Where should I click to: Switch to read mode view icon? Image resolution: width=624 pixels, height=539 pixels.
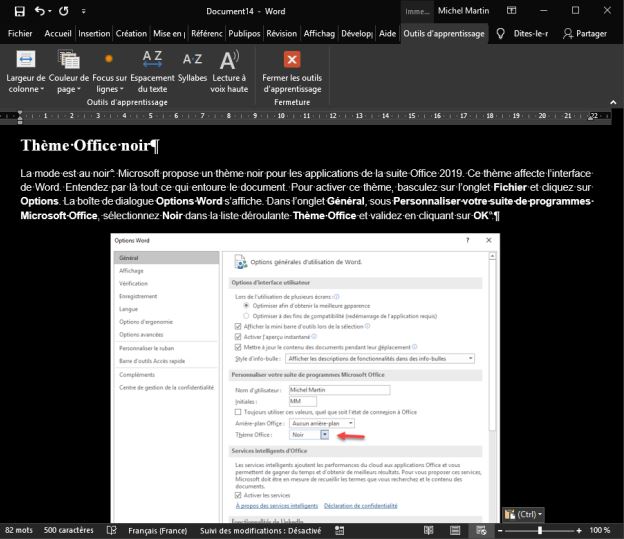coord(427,530)
